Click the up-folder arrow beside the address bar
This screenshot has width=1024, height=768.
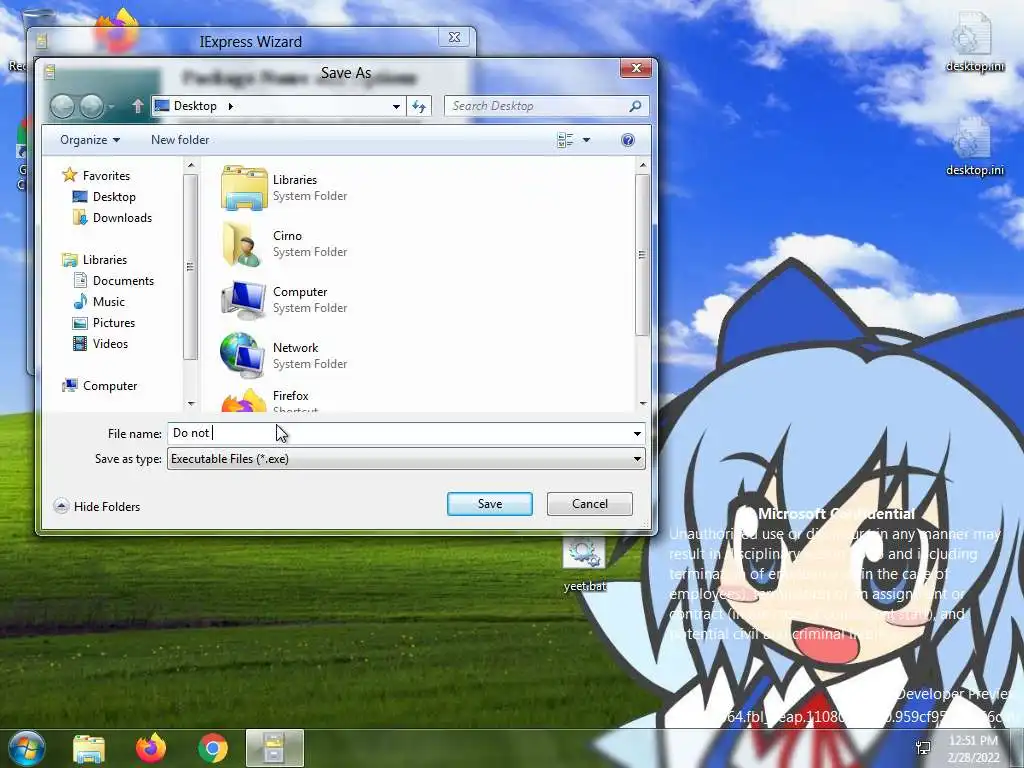pos(137,106)
